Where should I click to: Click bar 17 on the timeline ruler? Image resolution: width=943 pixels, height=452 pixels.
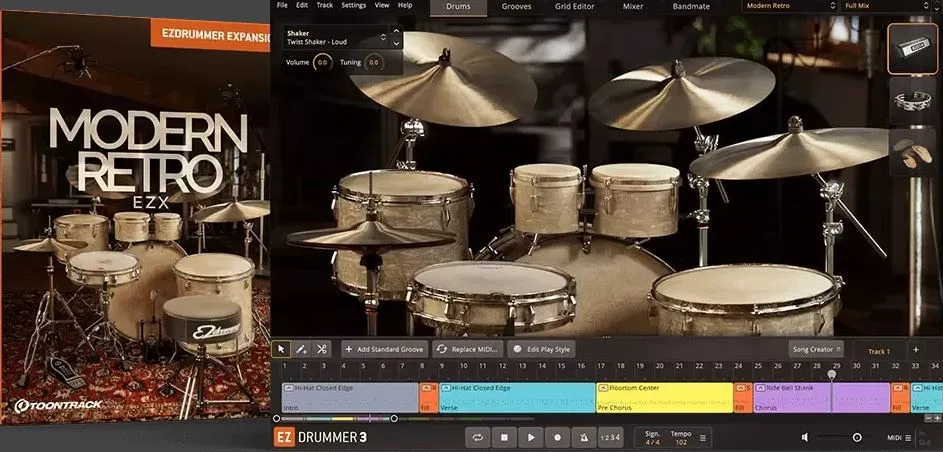coord(601,365)
